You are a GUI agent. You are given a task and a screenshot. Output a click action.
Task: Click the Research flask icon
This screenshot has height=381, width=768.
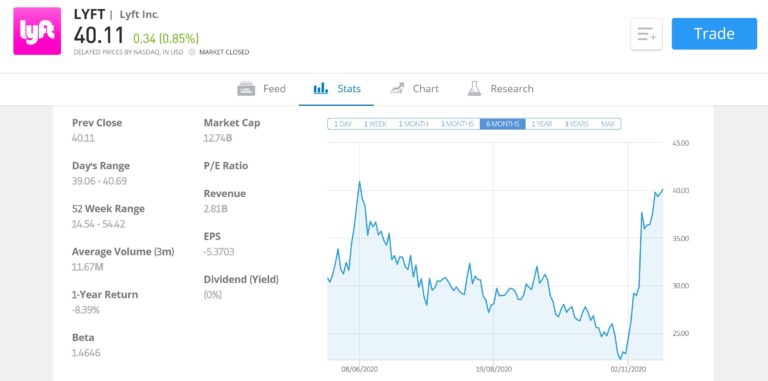(474, 89)
